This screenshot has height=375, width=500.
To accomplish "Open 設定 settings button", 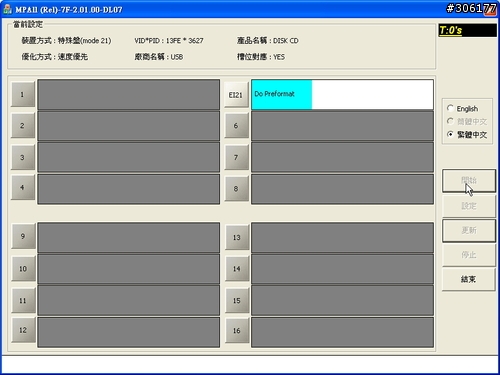I will pos(469,206).
